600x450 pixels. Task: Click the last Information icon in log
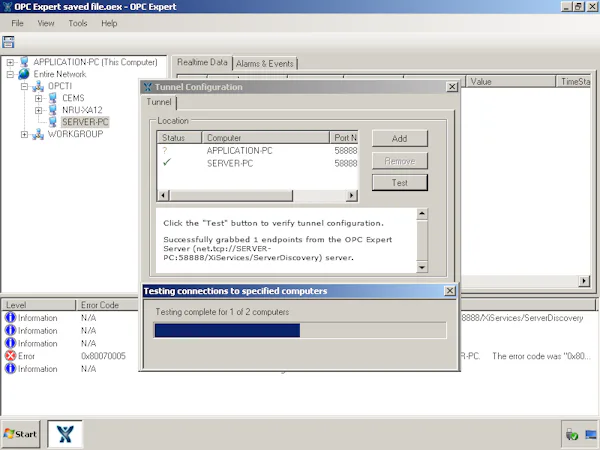click(10, 368)
